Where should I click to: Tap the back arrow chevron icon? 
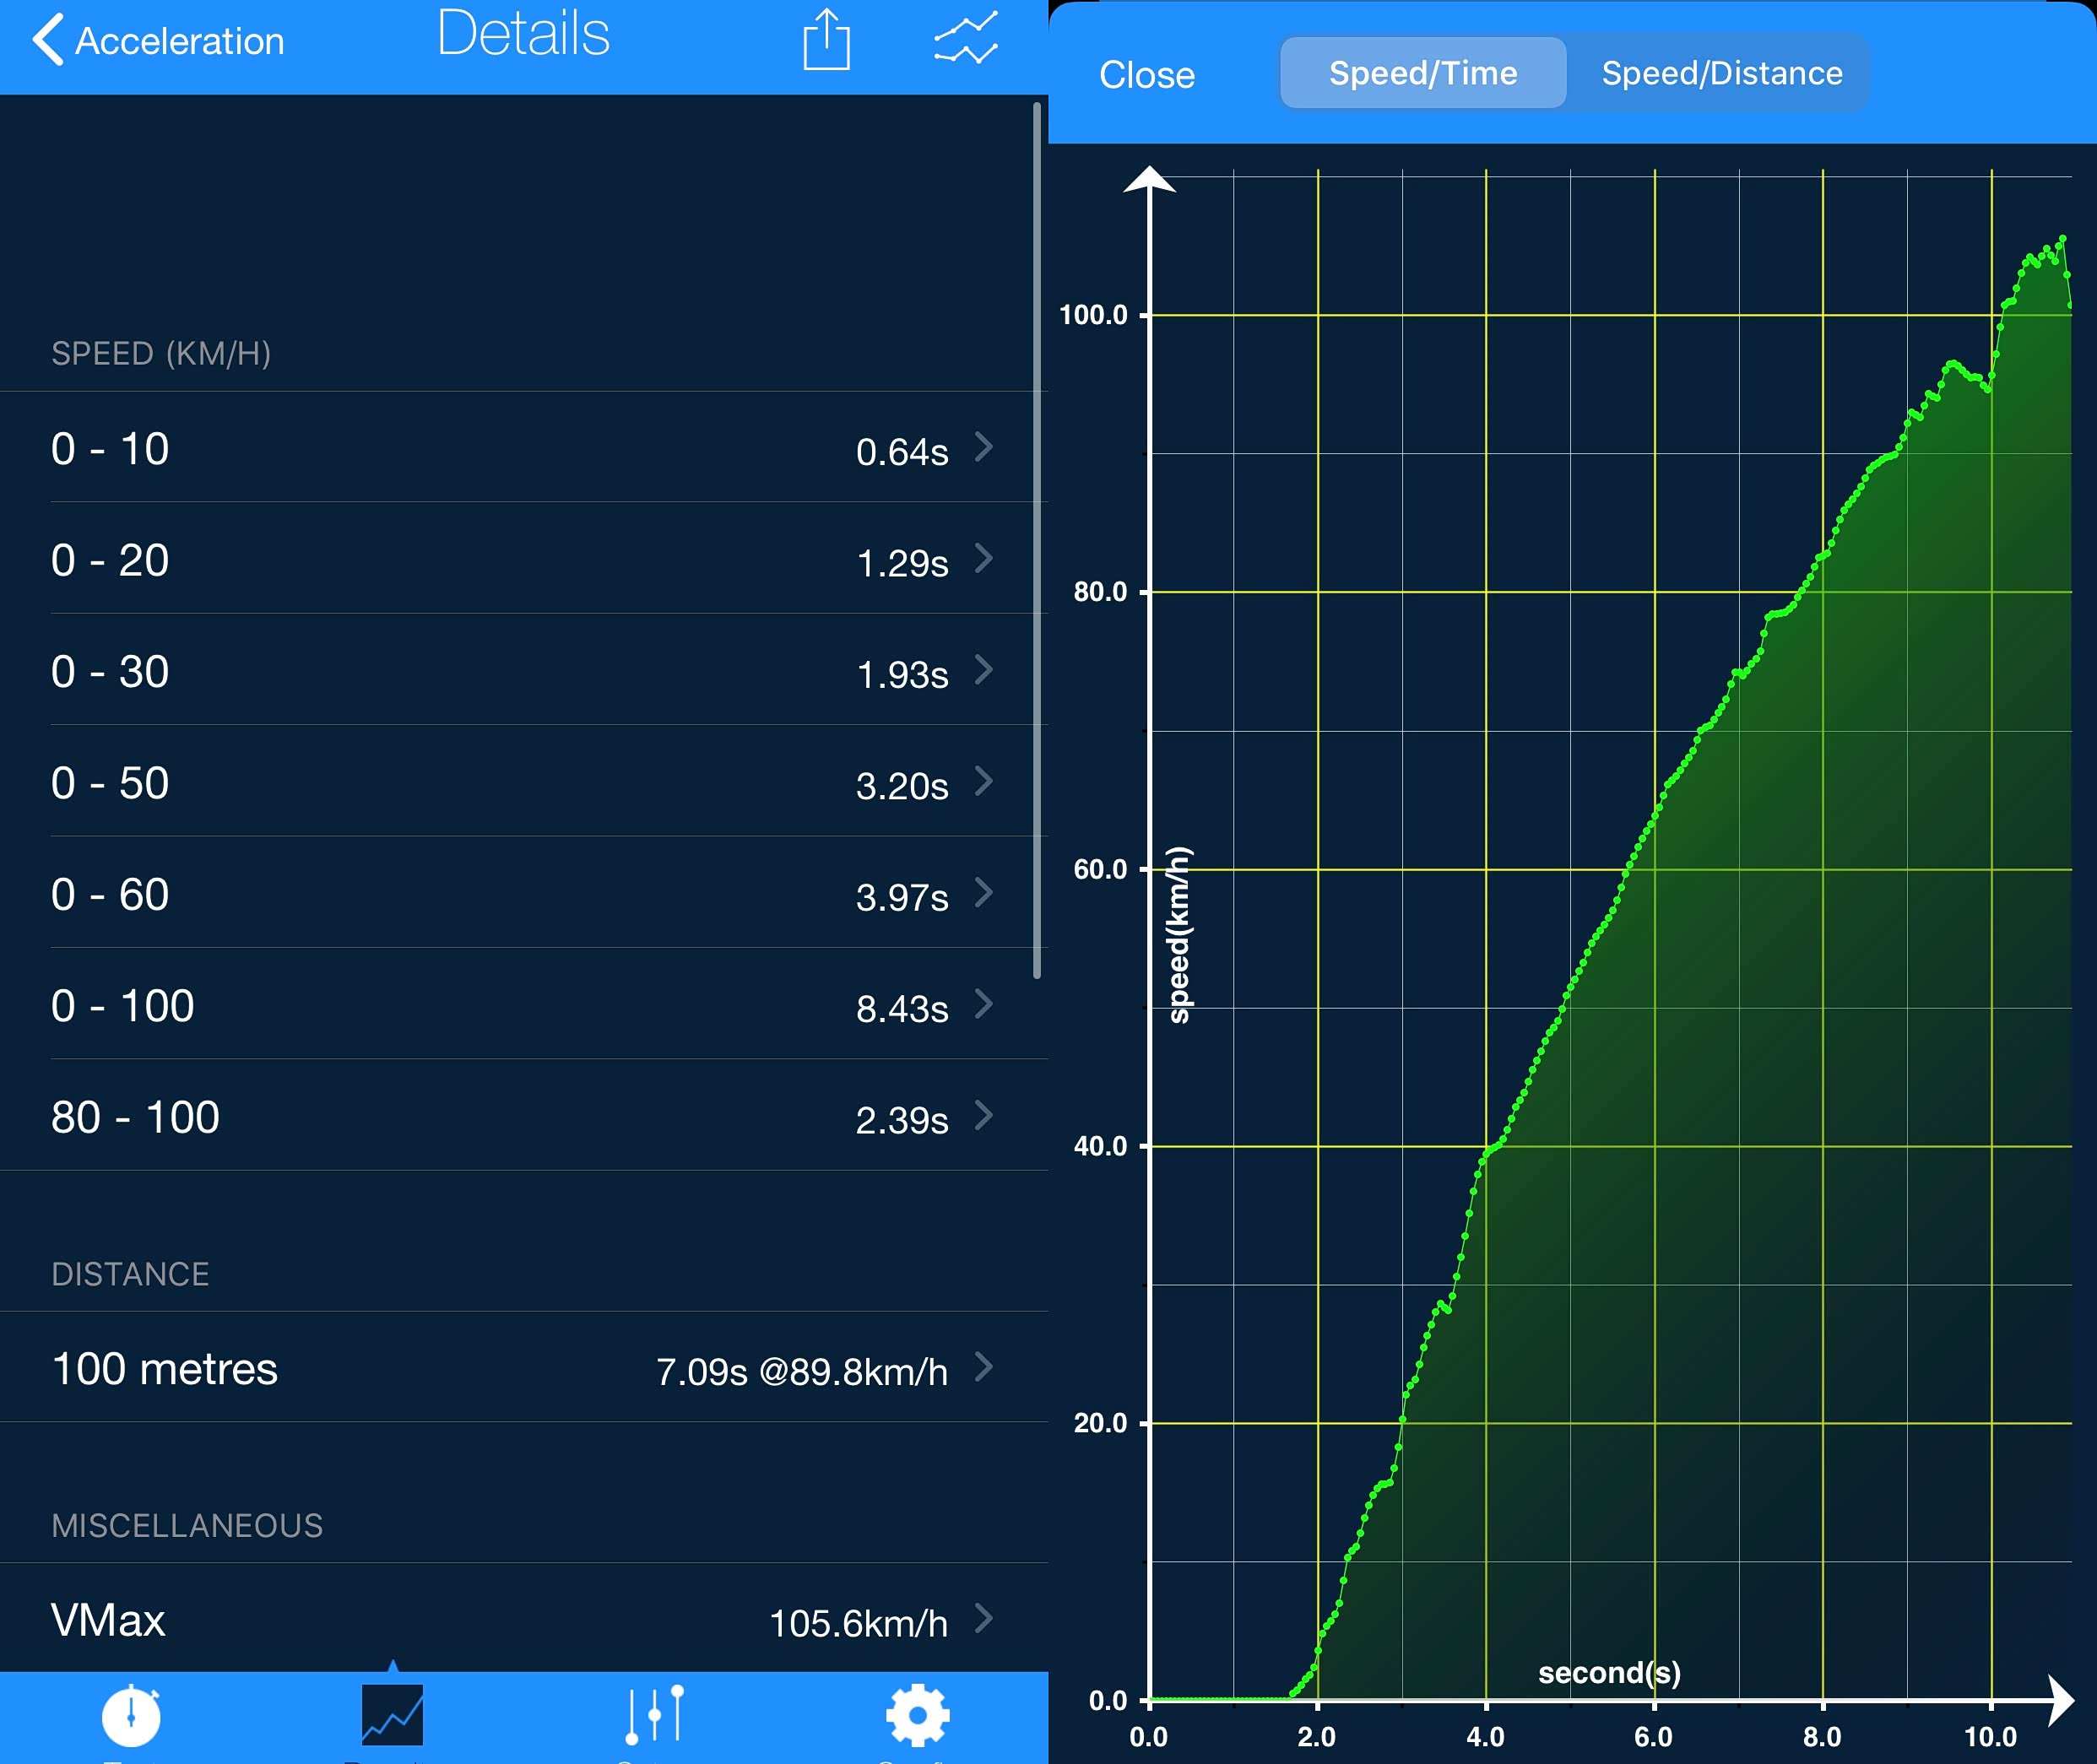click(47, 40)
